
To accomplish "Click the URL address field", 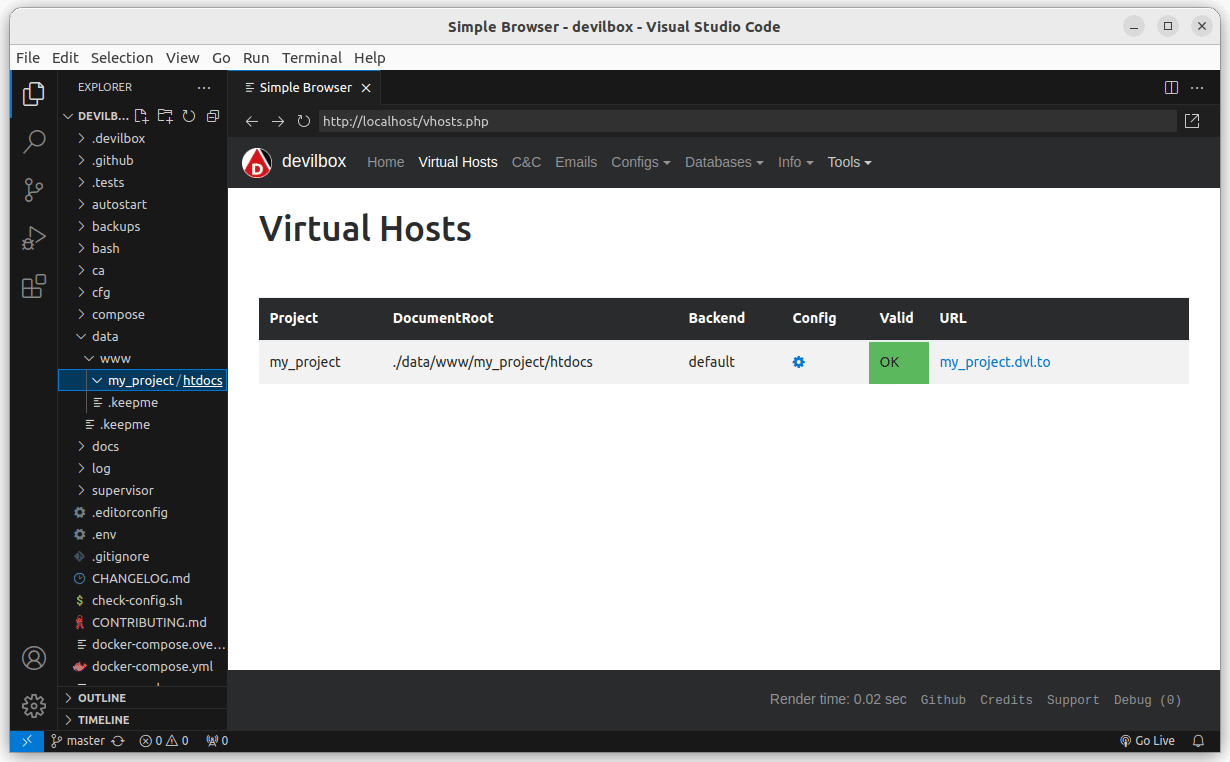I will [x=746, y=121].
